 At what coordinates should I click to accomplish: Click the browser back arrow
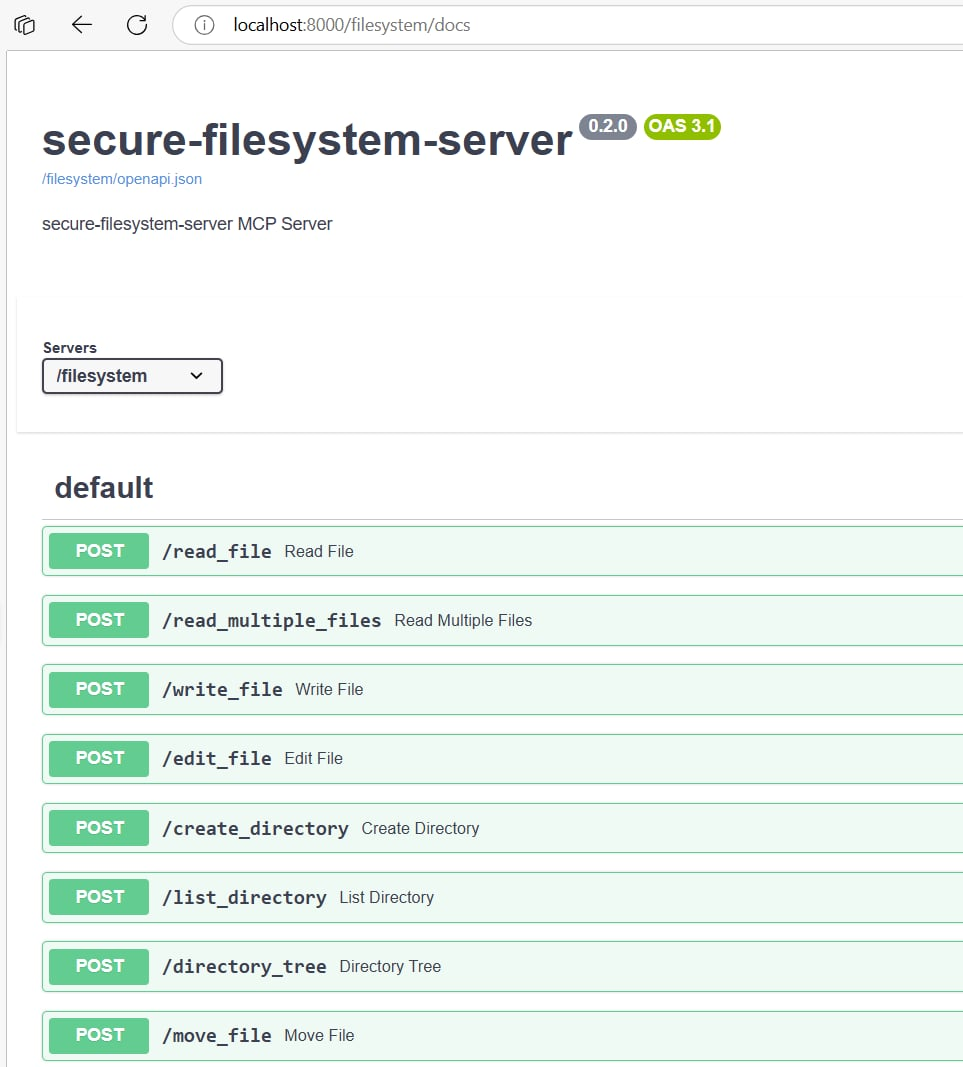pos(81,25)
